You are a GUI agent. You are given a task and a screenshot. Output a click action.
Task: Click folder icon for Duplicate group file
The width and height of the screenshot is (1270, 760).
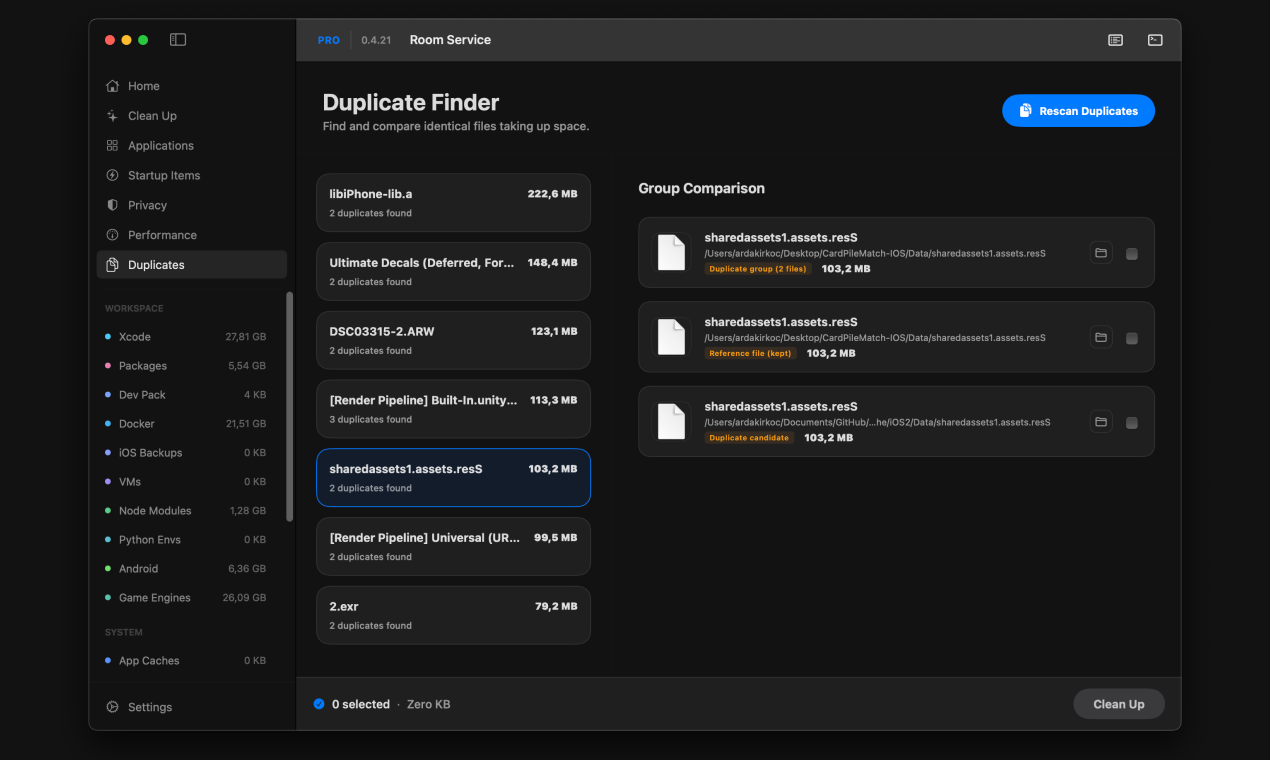tap(1100, 254)
